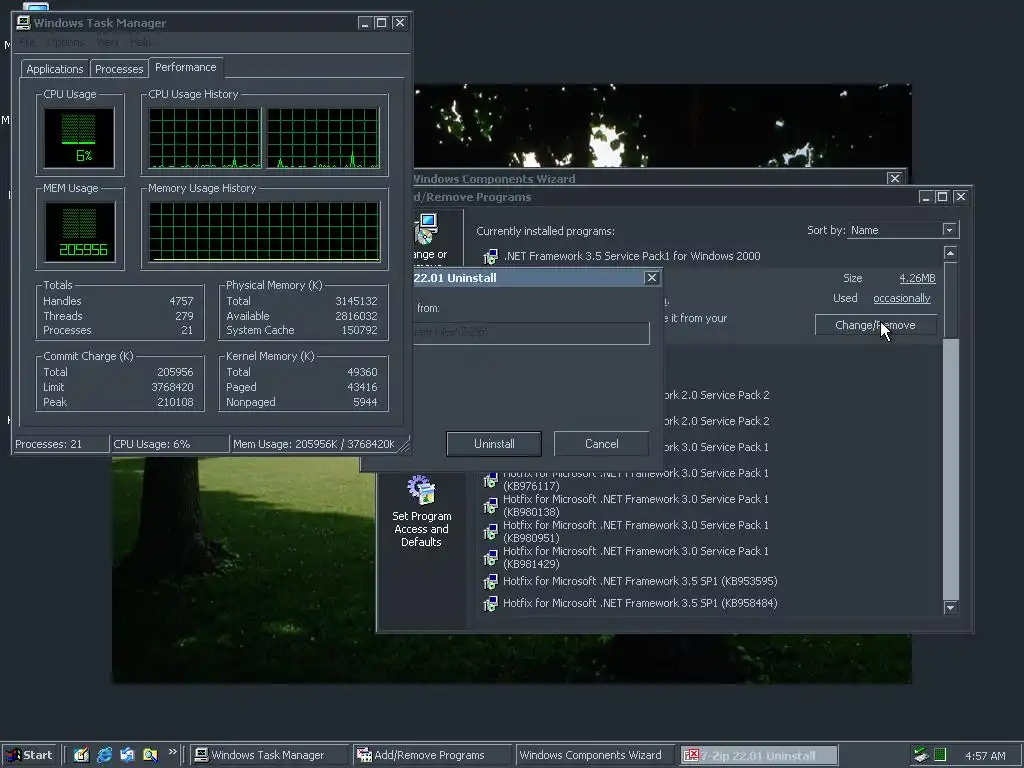
Task: Click the 4.26MB size link
Action: pyautogui.click(x=917, y=278)
